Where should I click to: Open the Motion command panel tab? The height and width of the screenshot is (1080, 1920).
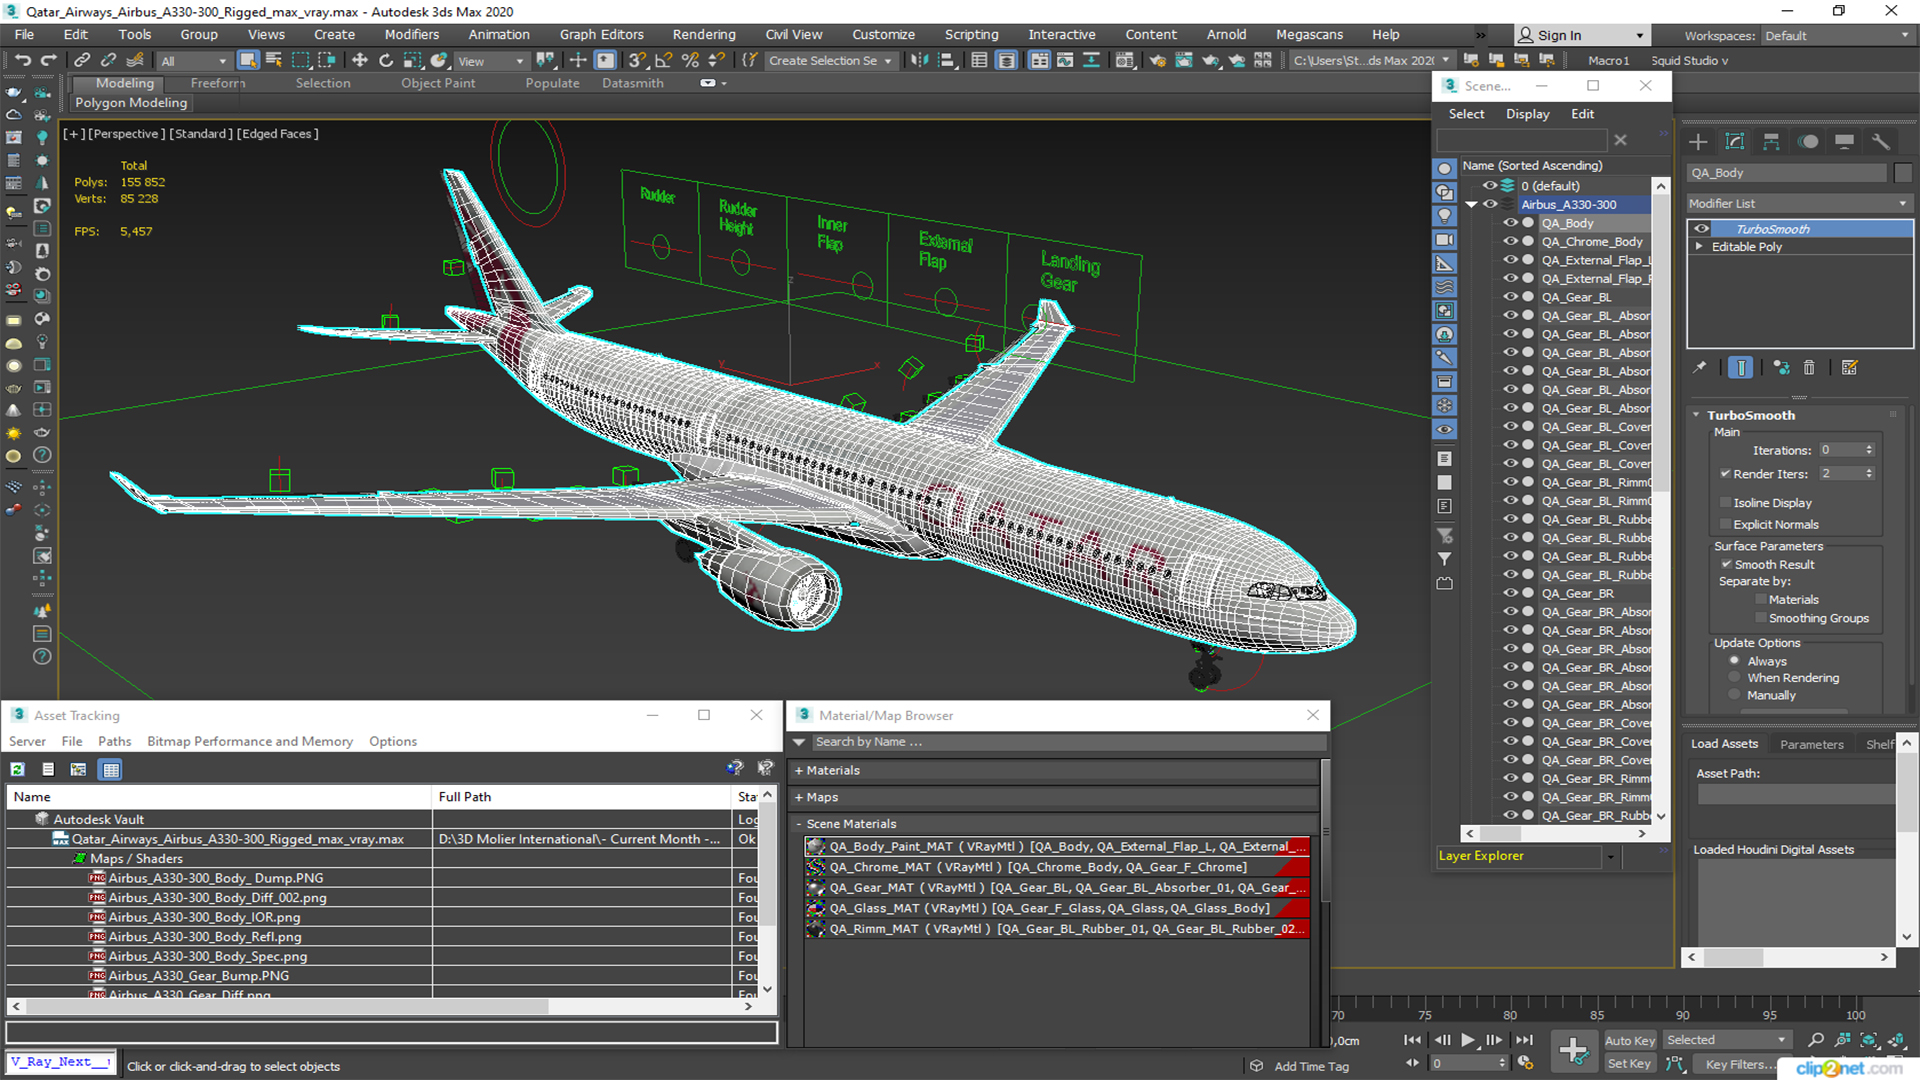coord(1808,142)
